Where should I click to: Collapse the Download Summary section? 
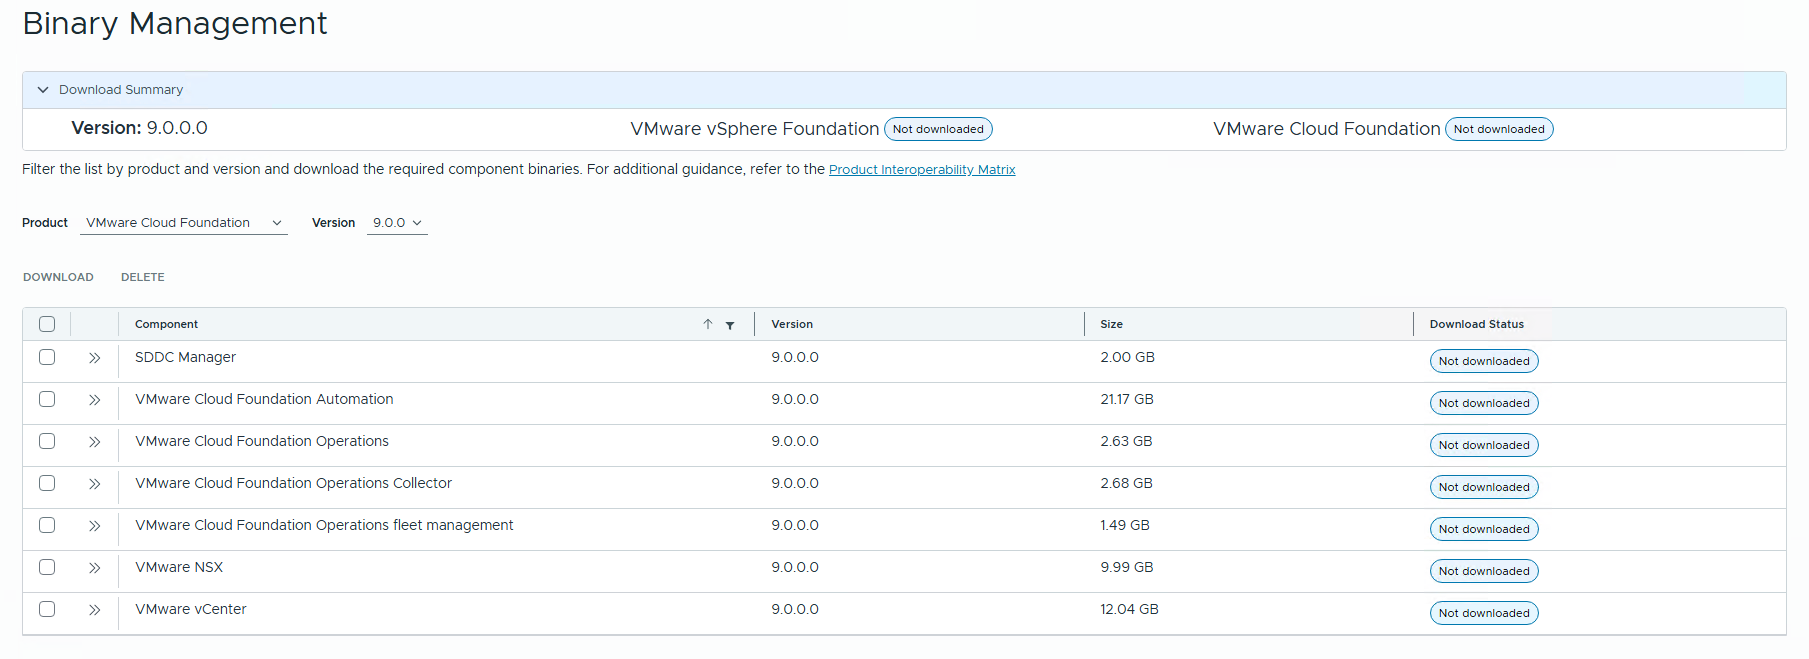(43, 90)
